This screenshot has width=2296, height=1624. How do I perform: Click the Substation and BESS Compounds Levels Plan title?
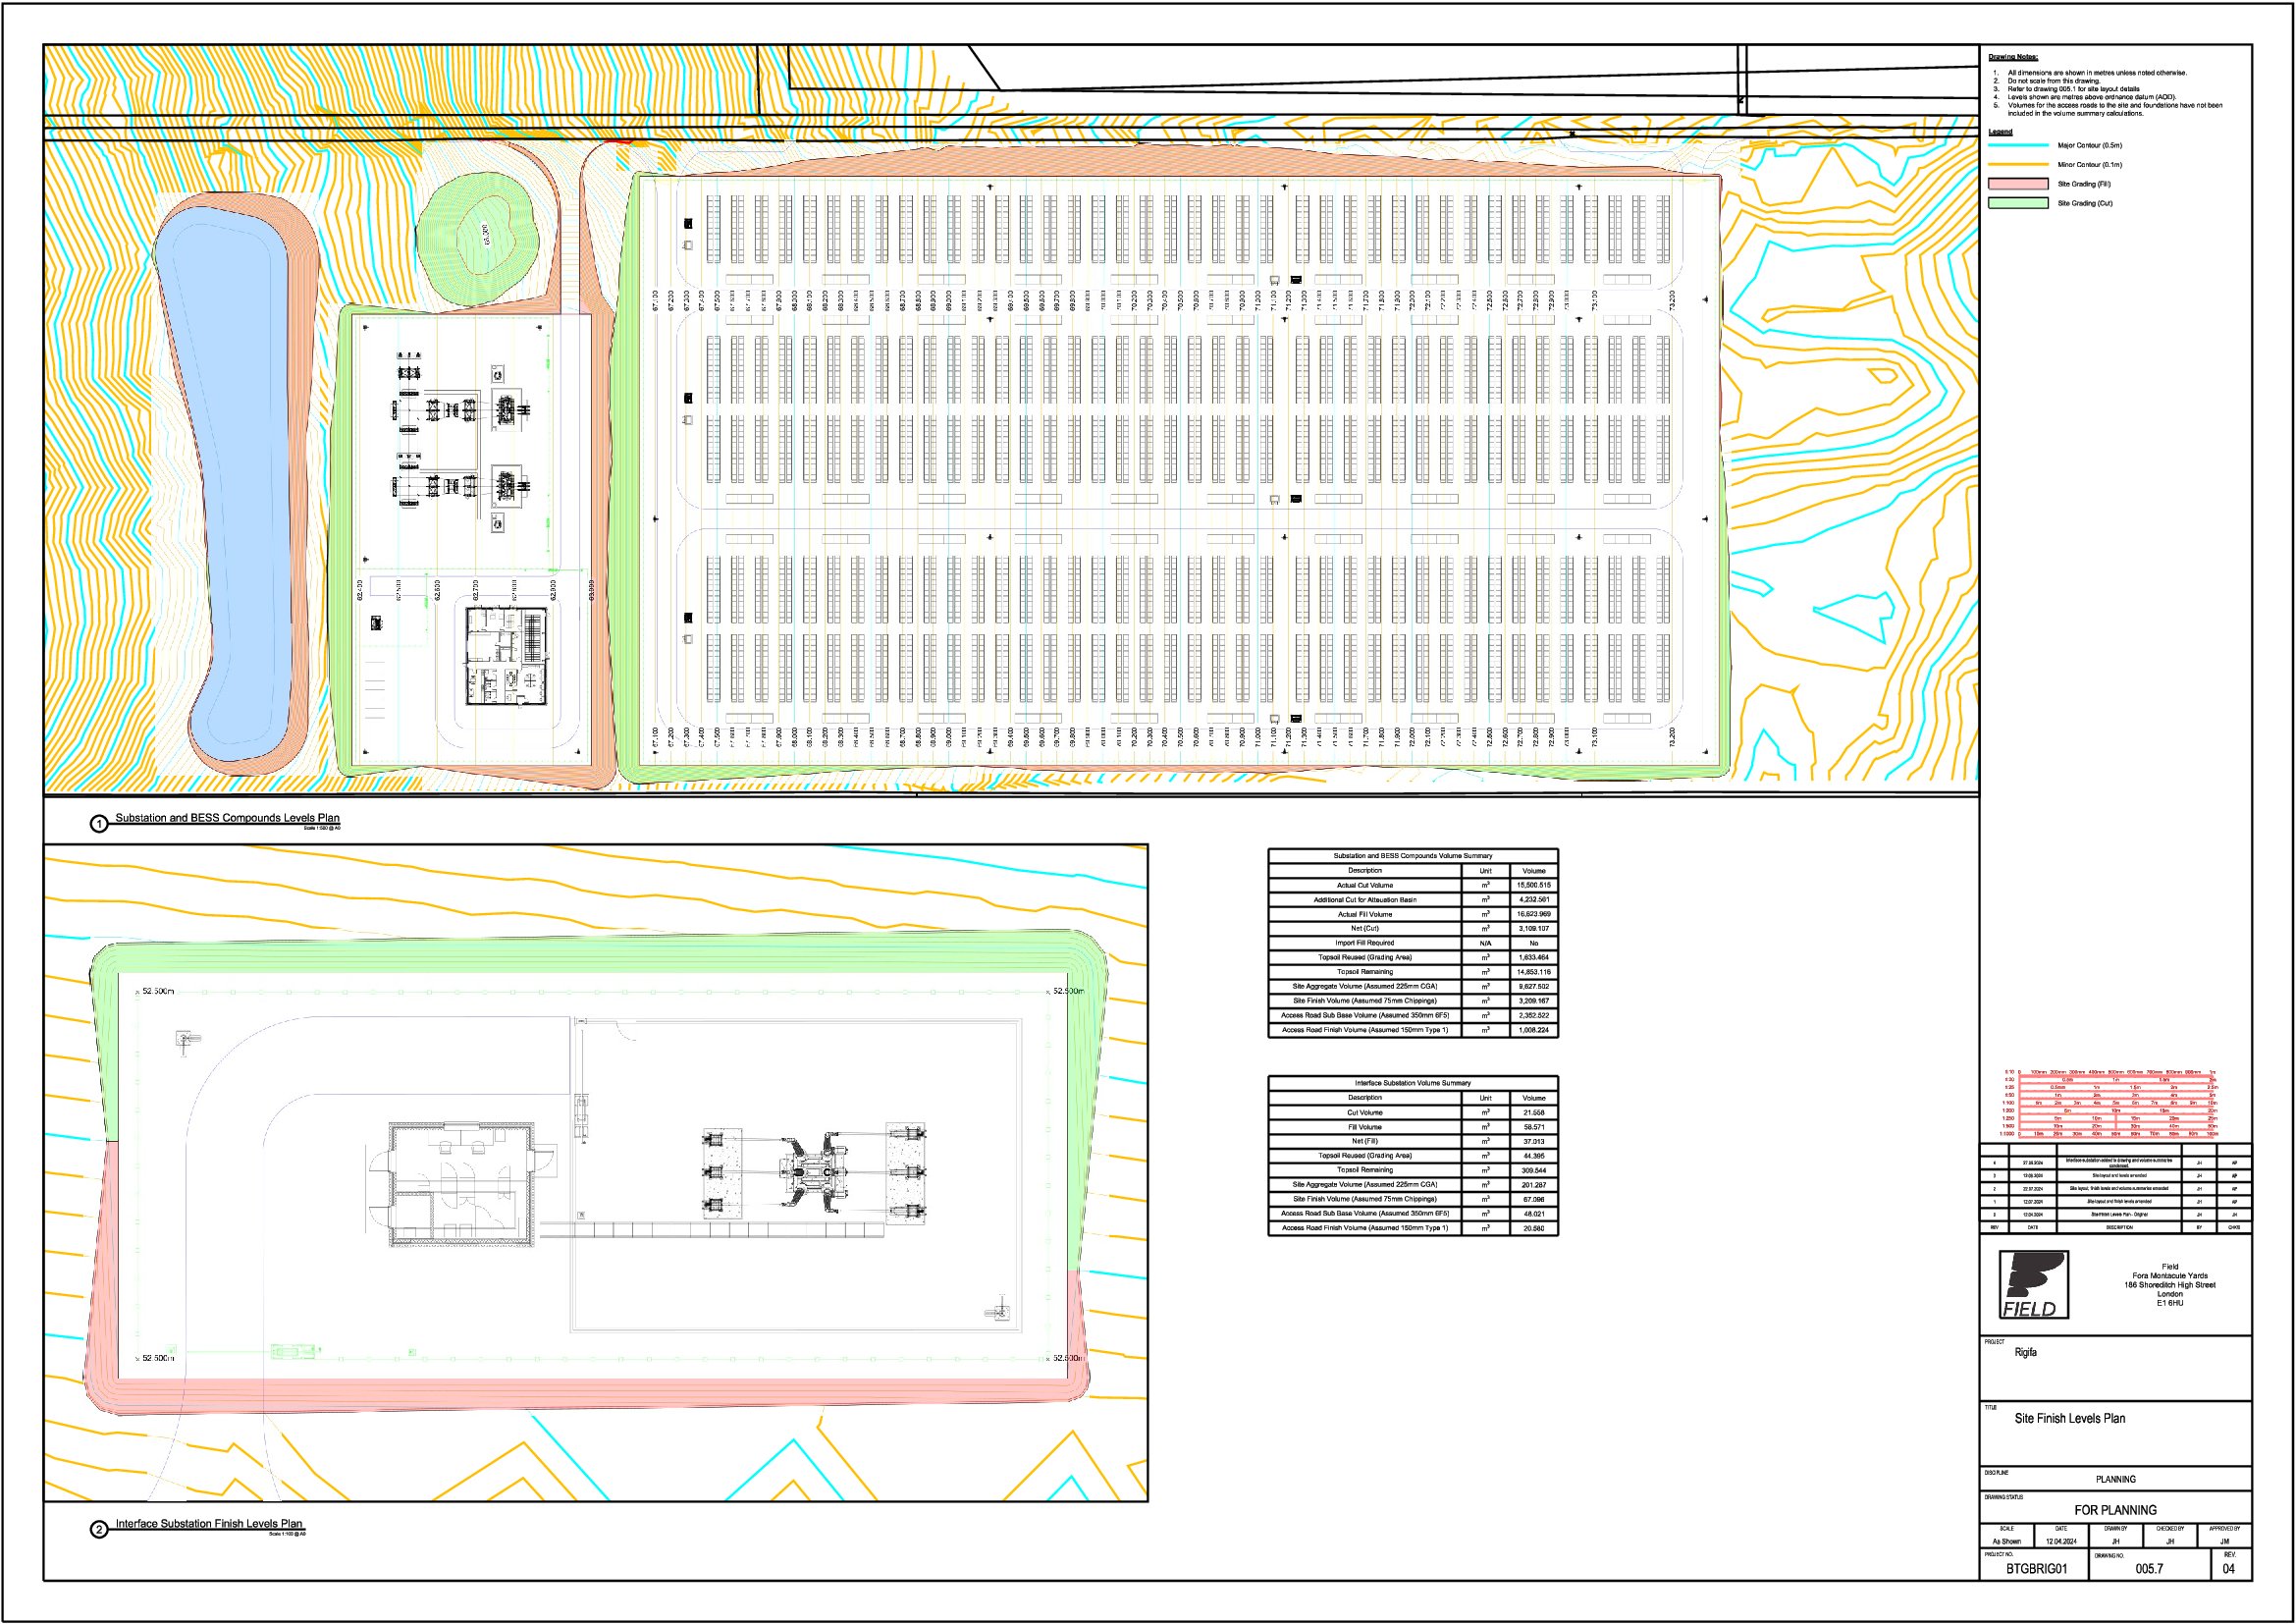point(227,818)
